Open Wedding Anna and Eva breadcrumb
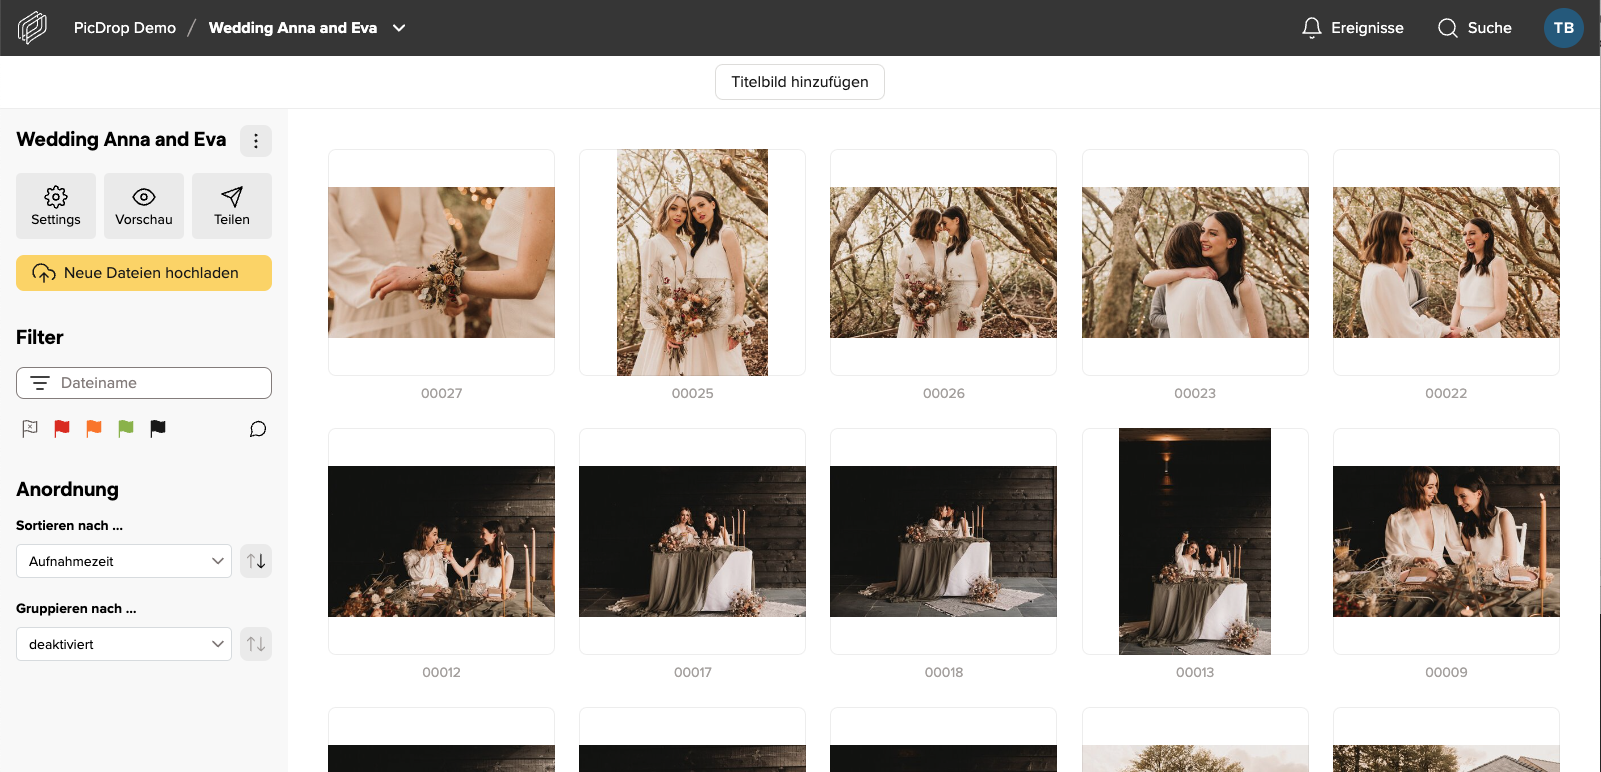1601x772 pixels. (293, 28)
